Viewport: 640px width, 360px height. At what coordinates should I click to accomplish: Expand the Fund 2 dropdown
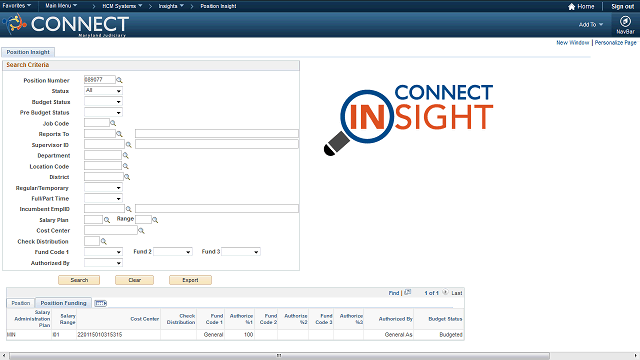173,252
